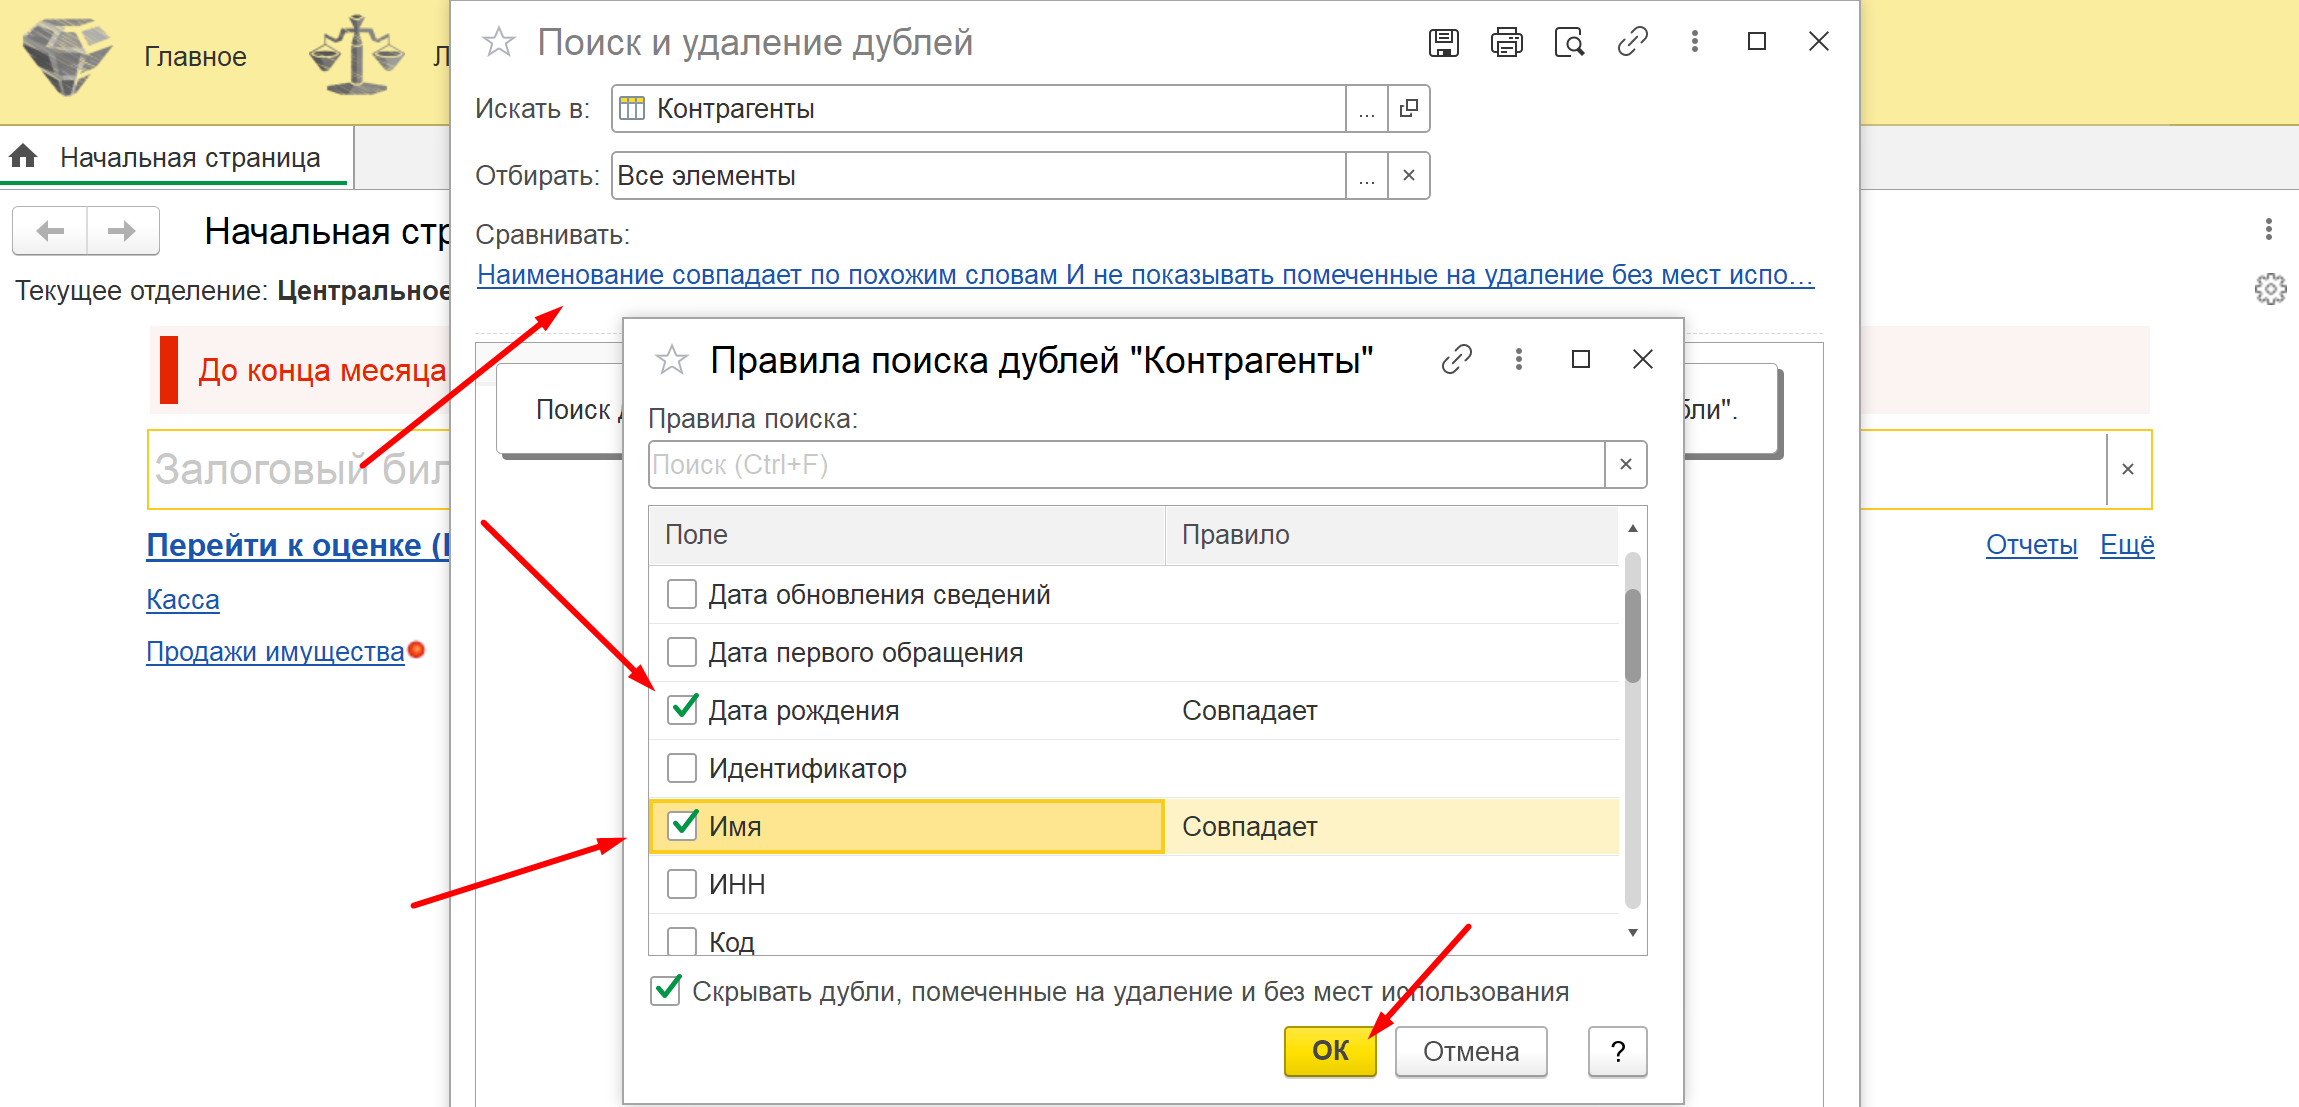2299x1107 pixels.
Task: Switch to Начальная страница tab
Action: [190, 158]
